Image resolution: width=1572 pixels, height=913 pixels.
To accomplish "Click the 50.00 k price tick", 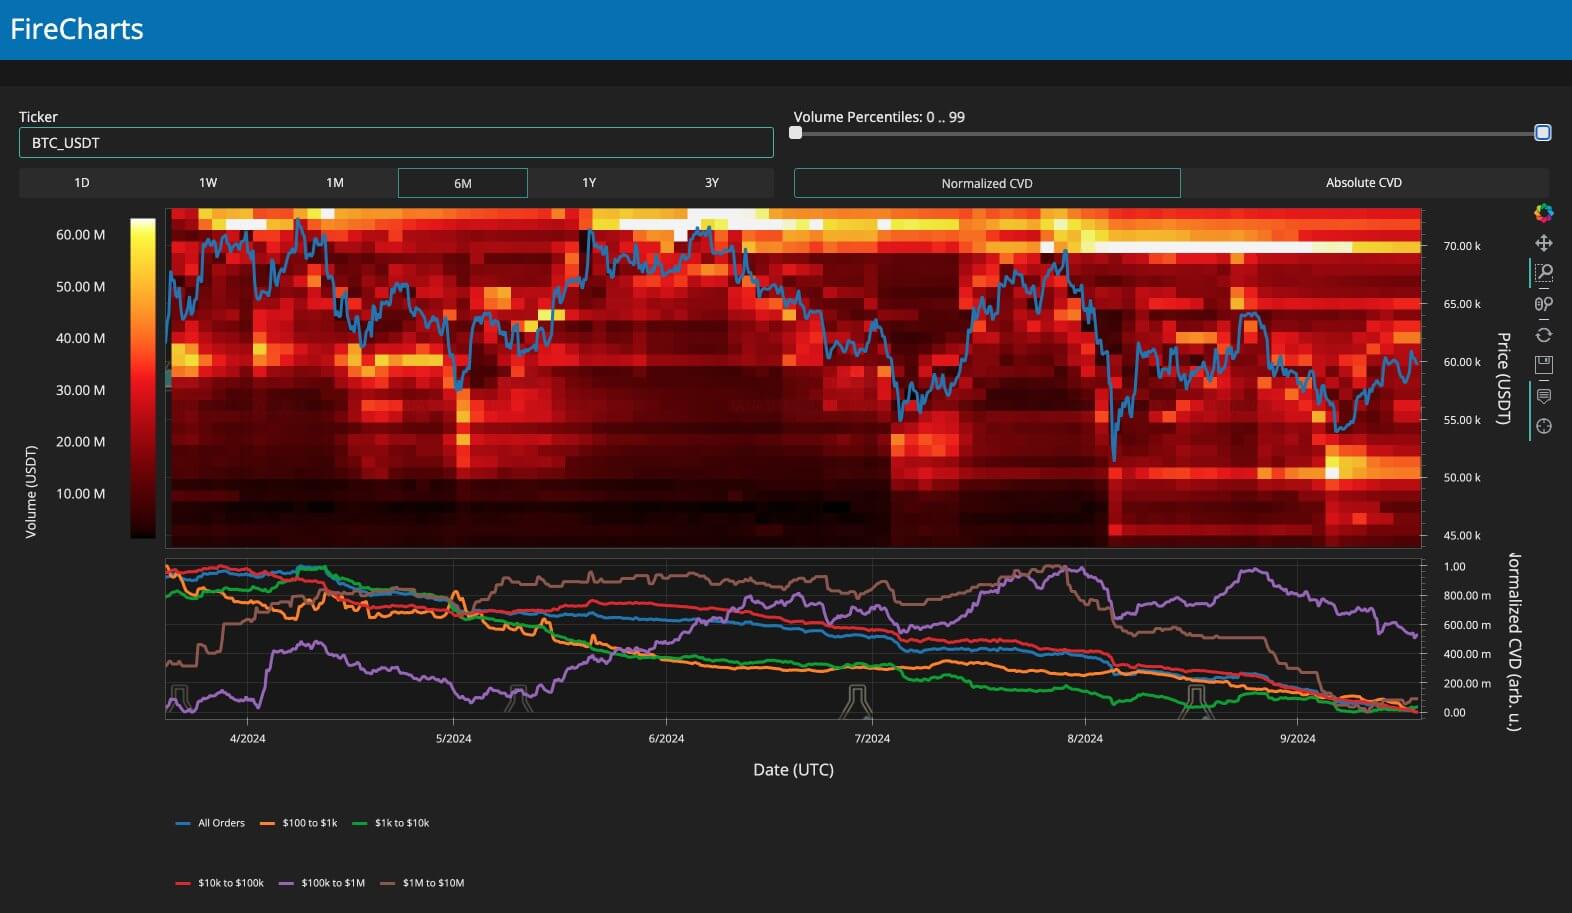I will 1462,478.
